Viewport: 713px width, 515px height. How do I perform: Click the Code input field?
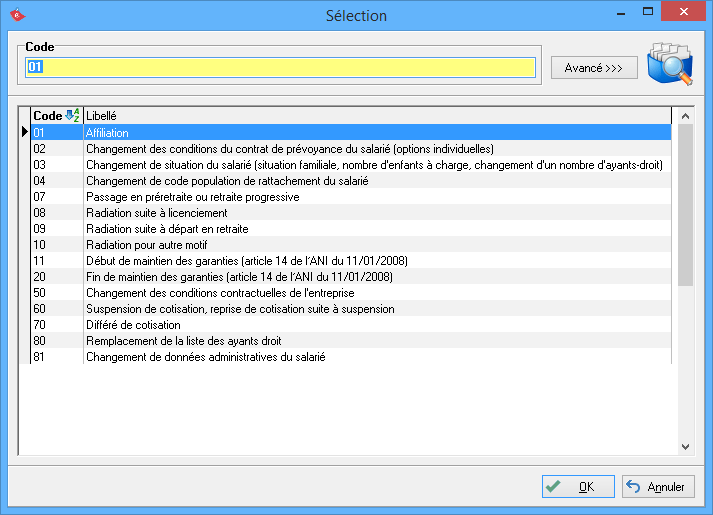[280, 67]
